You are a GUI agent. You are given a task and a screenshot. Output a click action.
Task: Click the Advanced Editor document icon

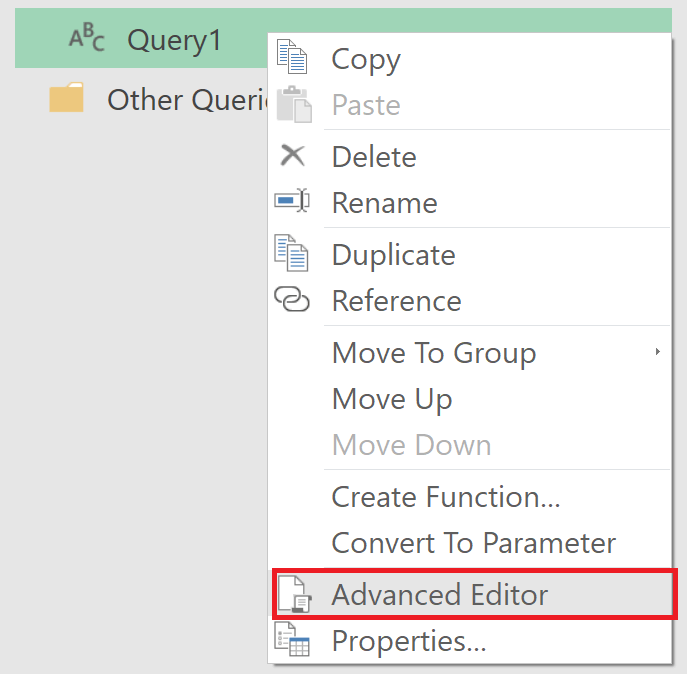292,595
